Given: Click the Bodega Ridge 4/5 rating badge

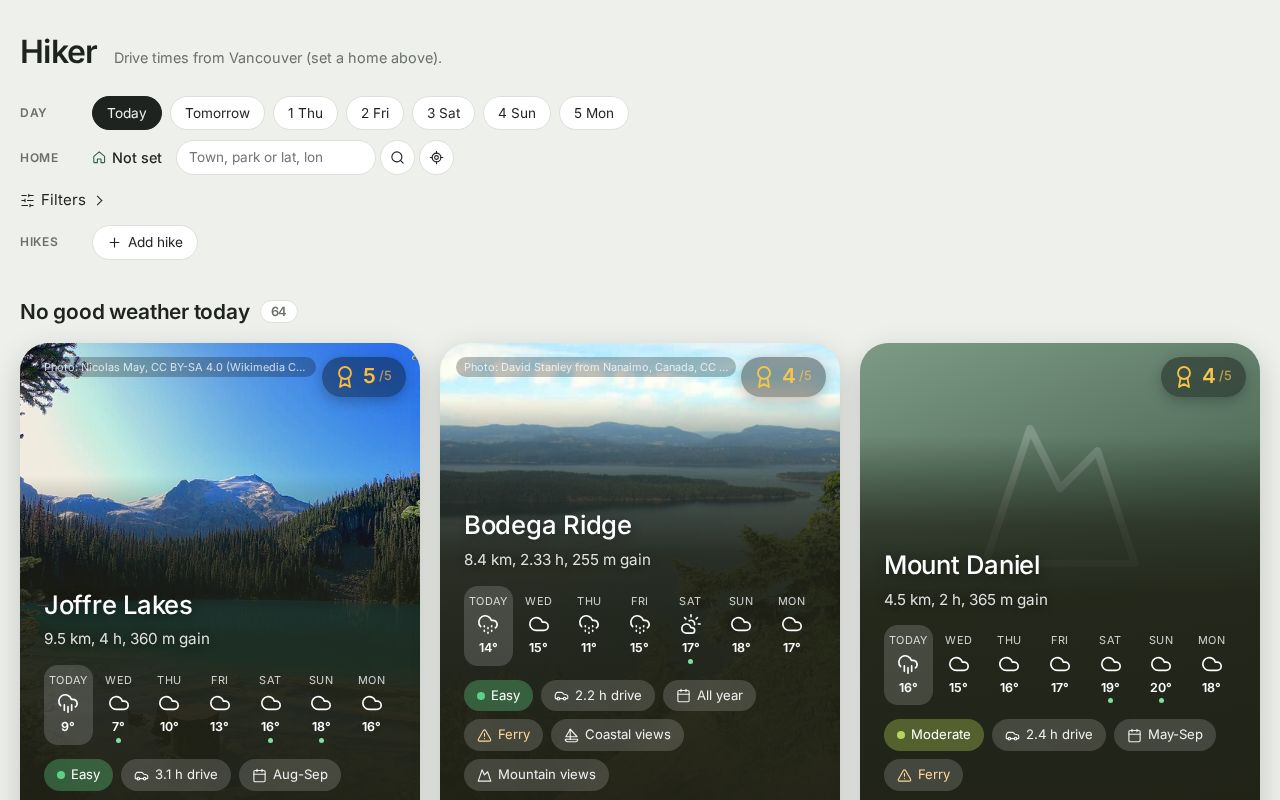Looking at the screenshot, I should tap(783, 376).
